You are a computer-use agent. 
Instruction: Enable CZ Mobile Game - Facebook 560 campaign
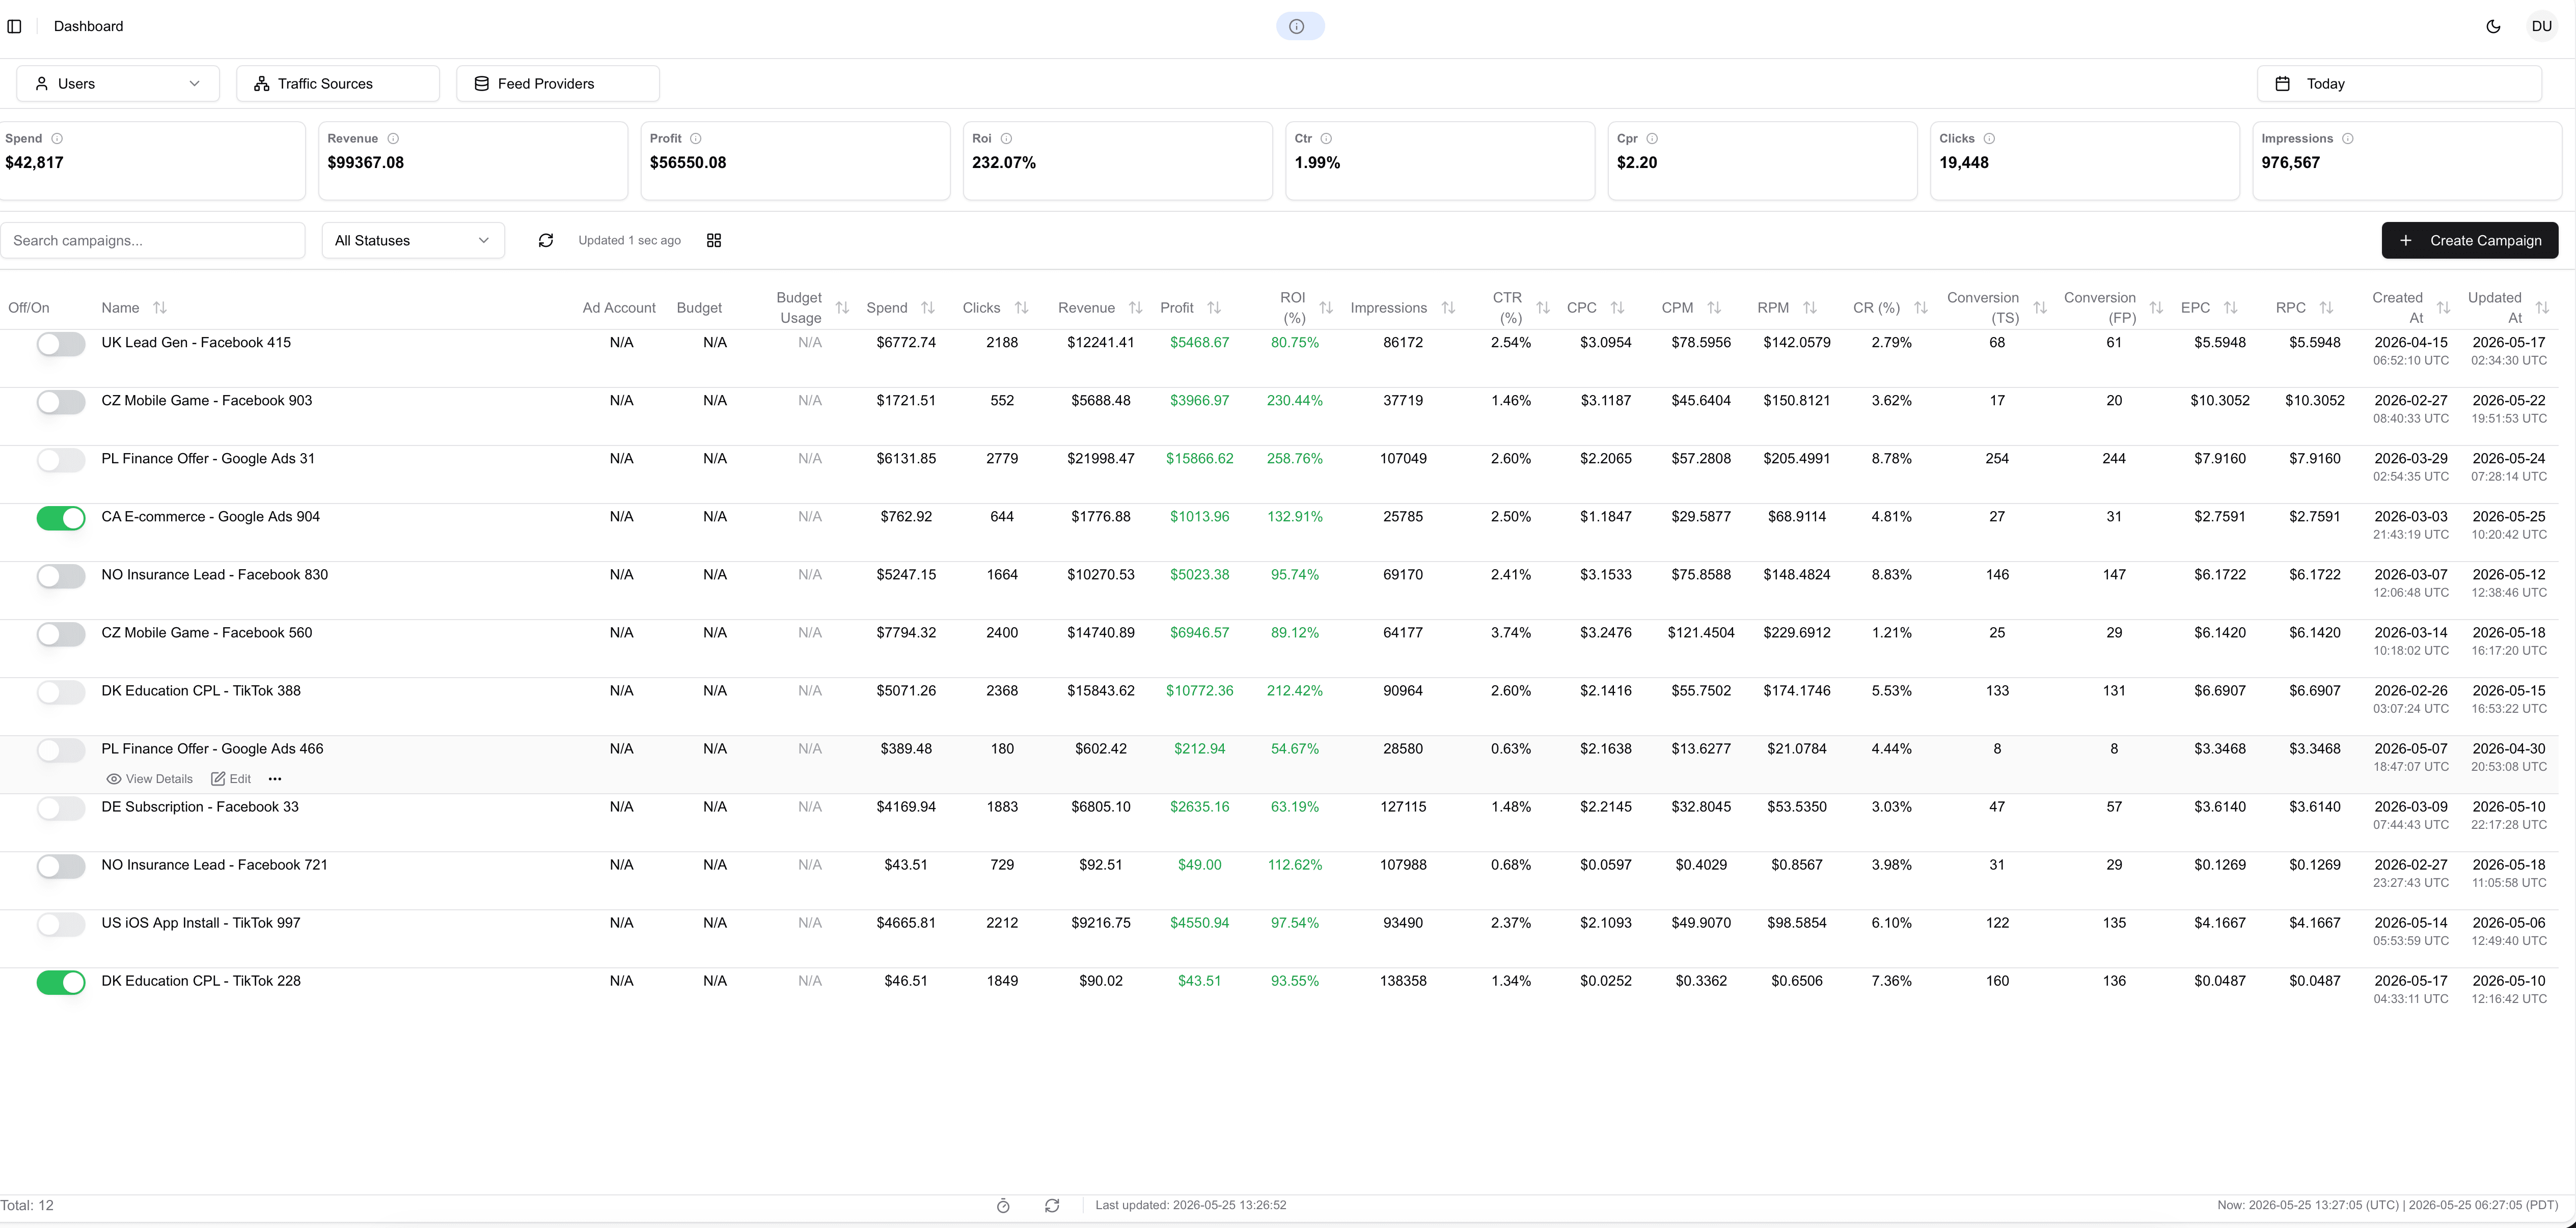(x=61, y=634)
